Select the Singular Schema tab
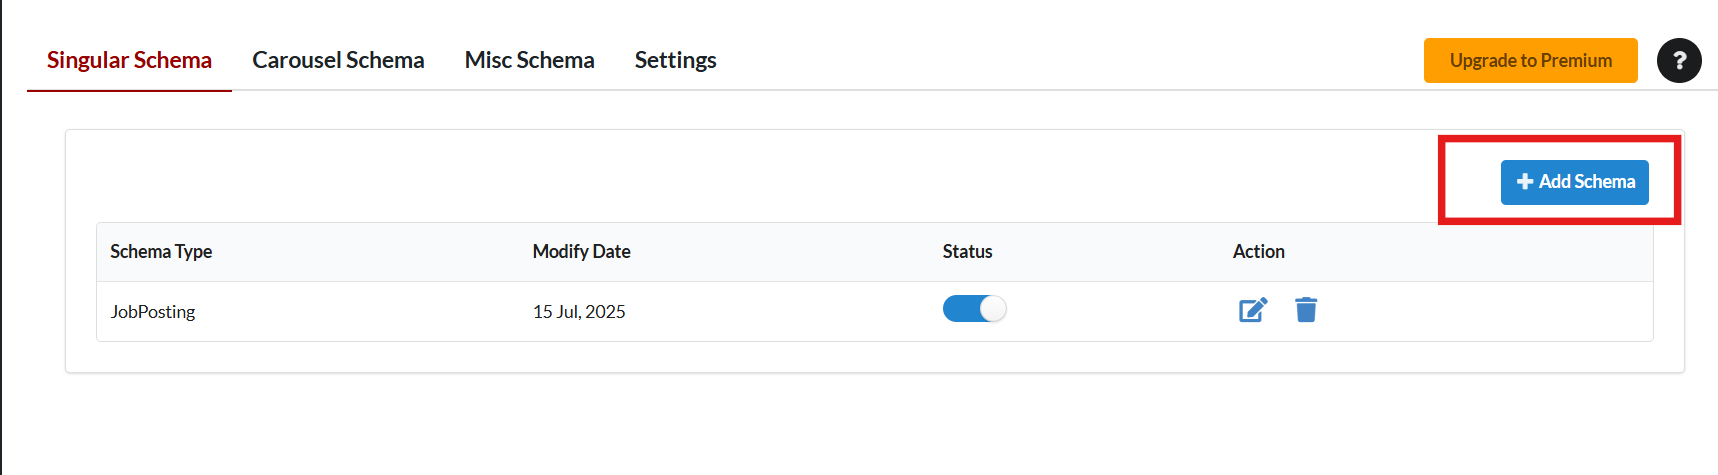 tap(129, 60)
